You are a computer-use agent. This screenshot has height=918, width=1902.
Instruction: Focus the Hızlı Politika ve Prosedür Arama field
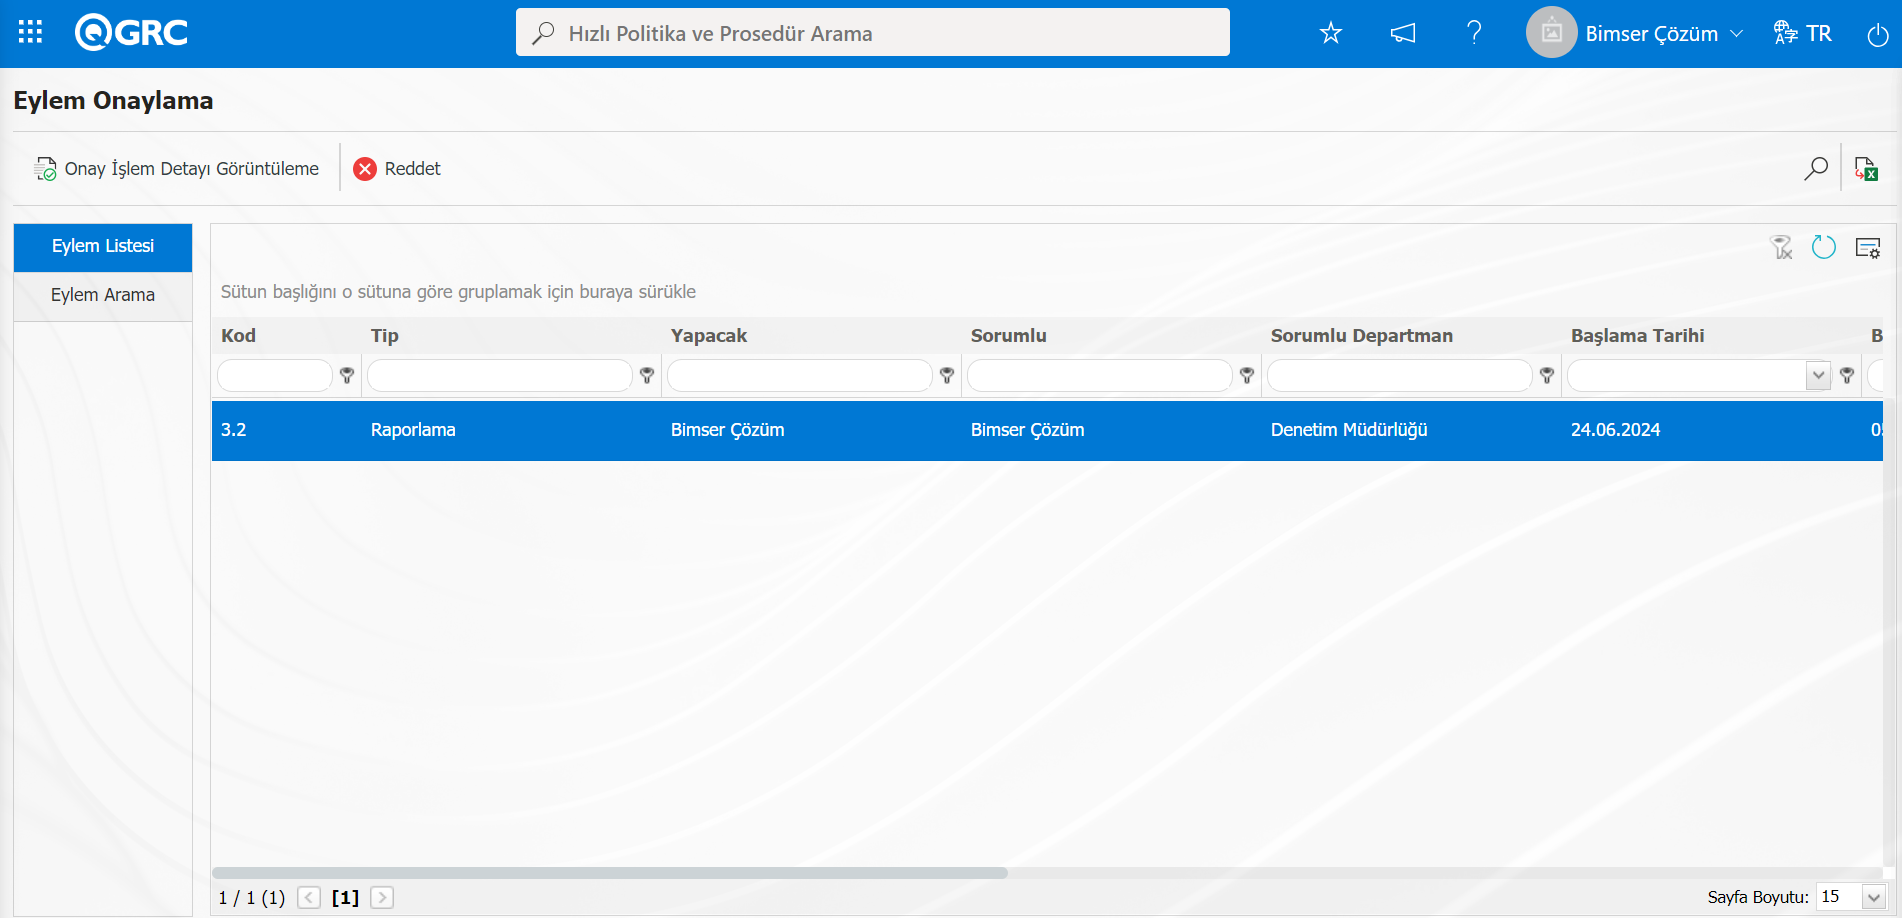872,33
